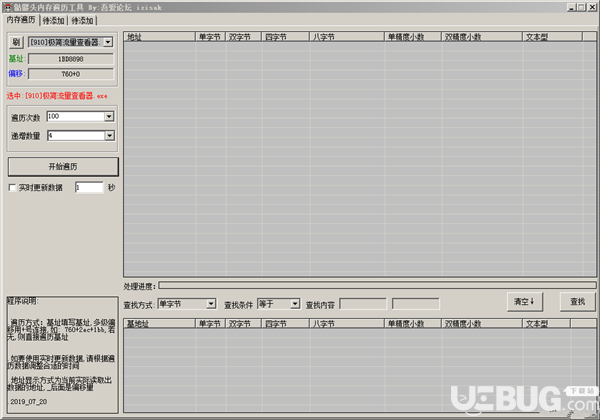This screenshot has height=420, width=600.
Task: Expand the 递增数量 dropdown
Action: (x=109, y=135)
